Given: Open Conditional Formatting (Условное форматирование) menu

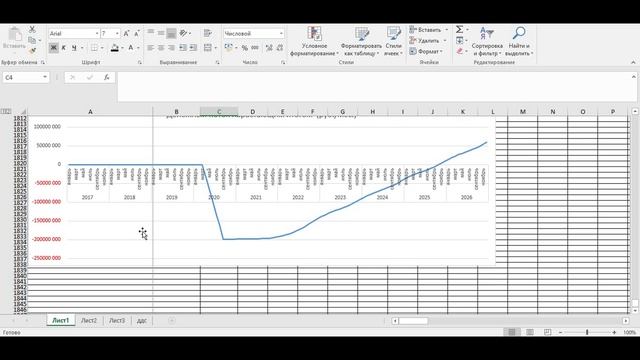Looking at the screenshot, I should (314, 41).
